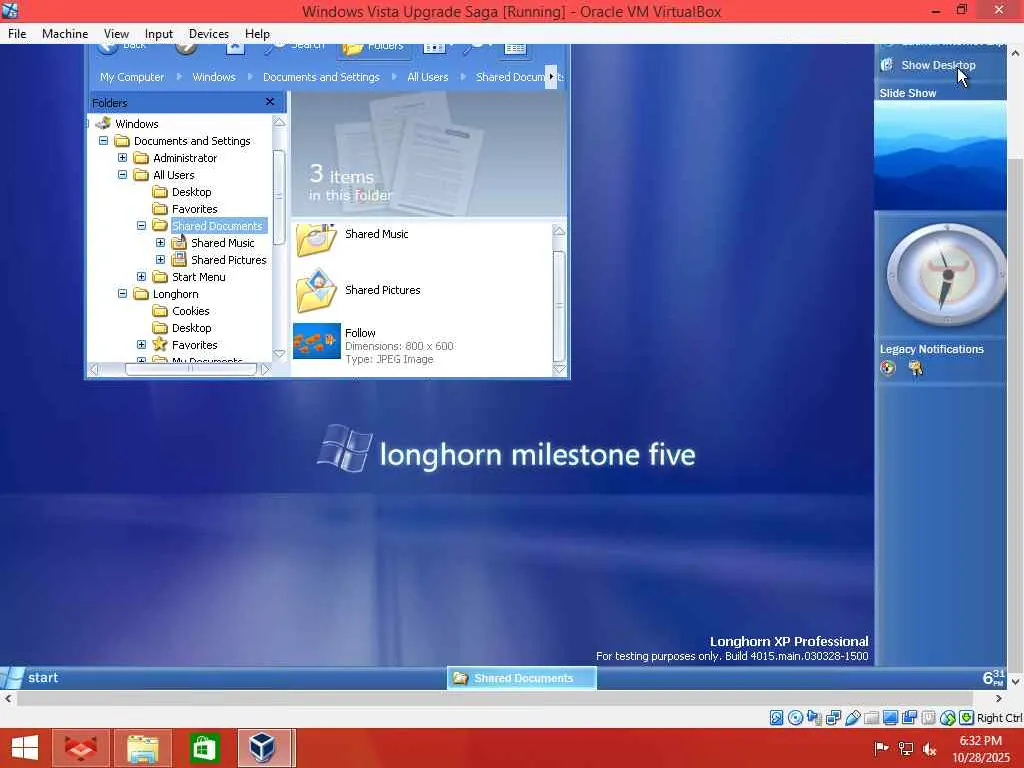This screenshot has height=768, width=1024.
Task: Open File Explorer from host taskbar
Action: [x=143, y=748]
